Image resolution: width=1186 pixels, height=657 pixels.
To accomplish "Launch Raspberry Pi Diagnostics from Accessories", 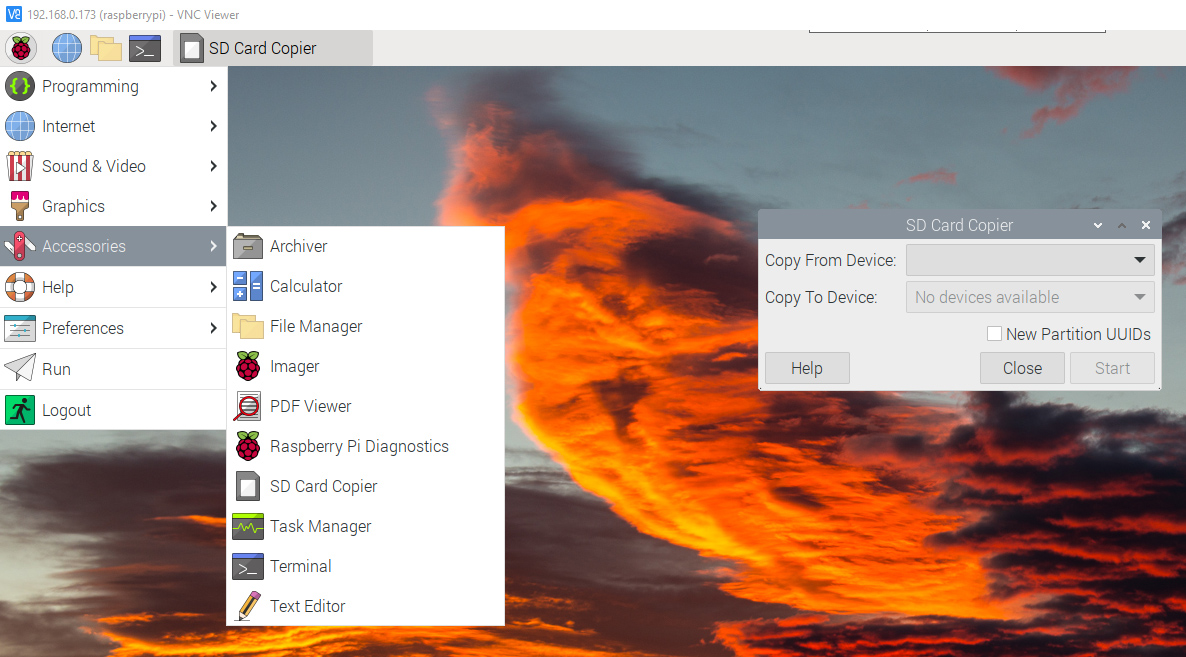I will click(x=365, y=447).
